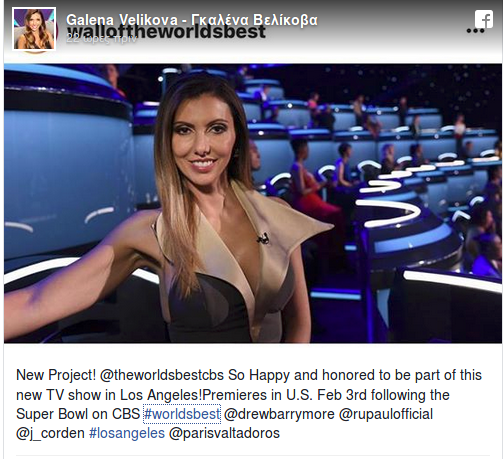This screenshot has height=459, width=504.
Task: Open the three-dots post options menu
Action: 475,31
